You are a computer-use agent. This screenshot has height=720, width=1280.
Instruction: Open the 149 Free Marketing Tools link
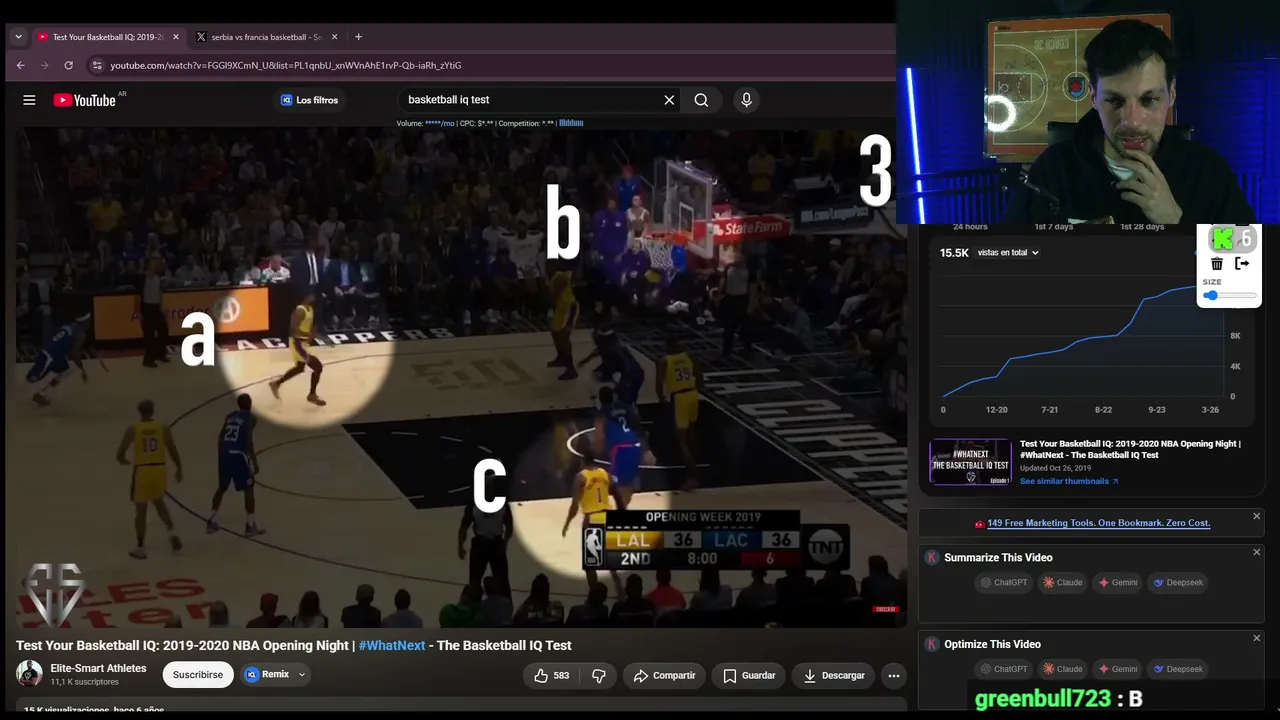coord(1098,523)
